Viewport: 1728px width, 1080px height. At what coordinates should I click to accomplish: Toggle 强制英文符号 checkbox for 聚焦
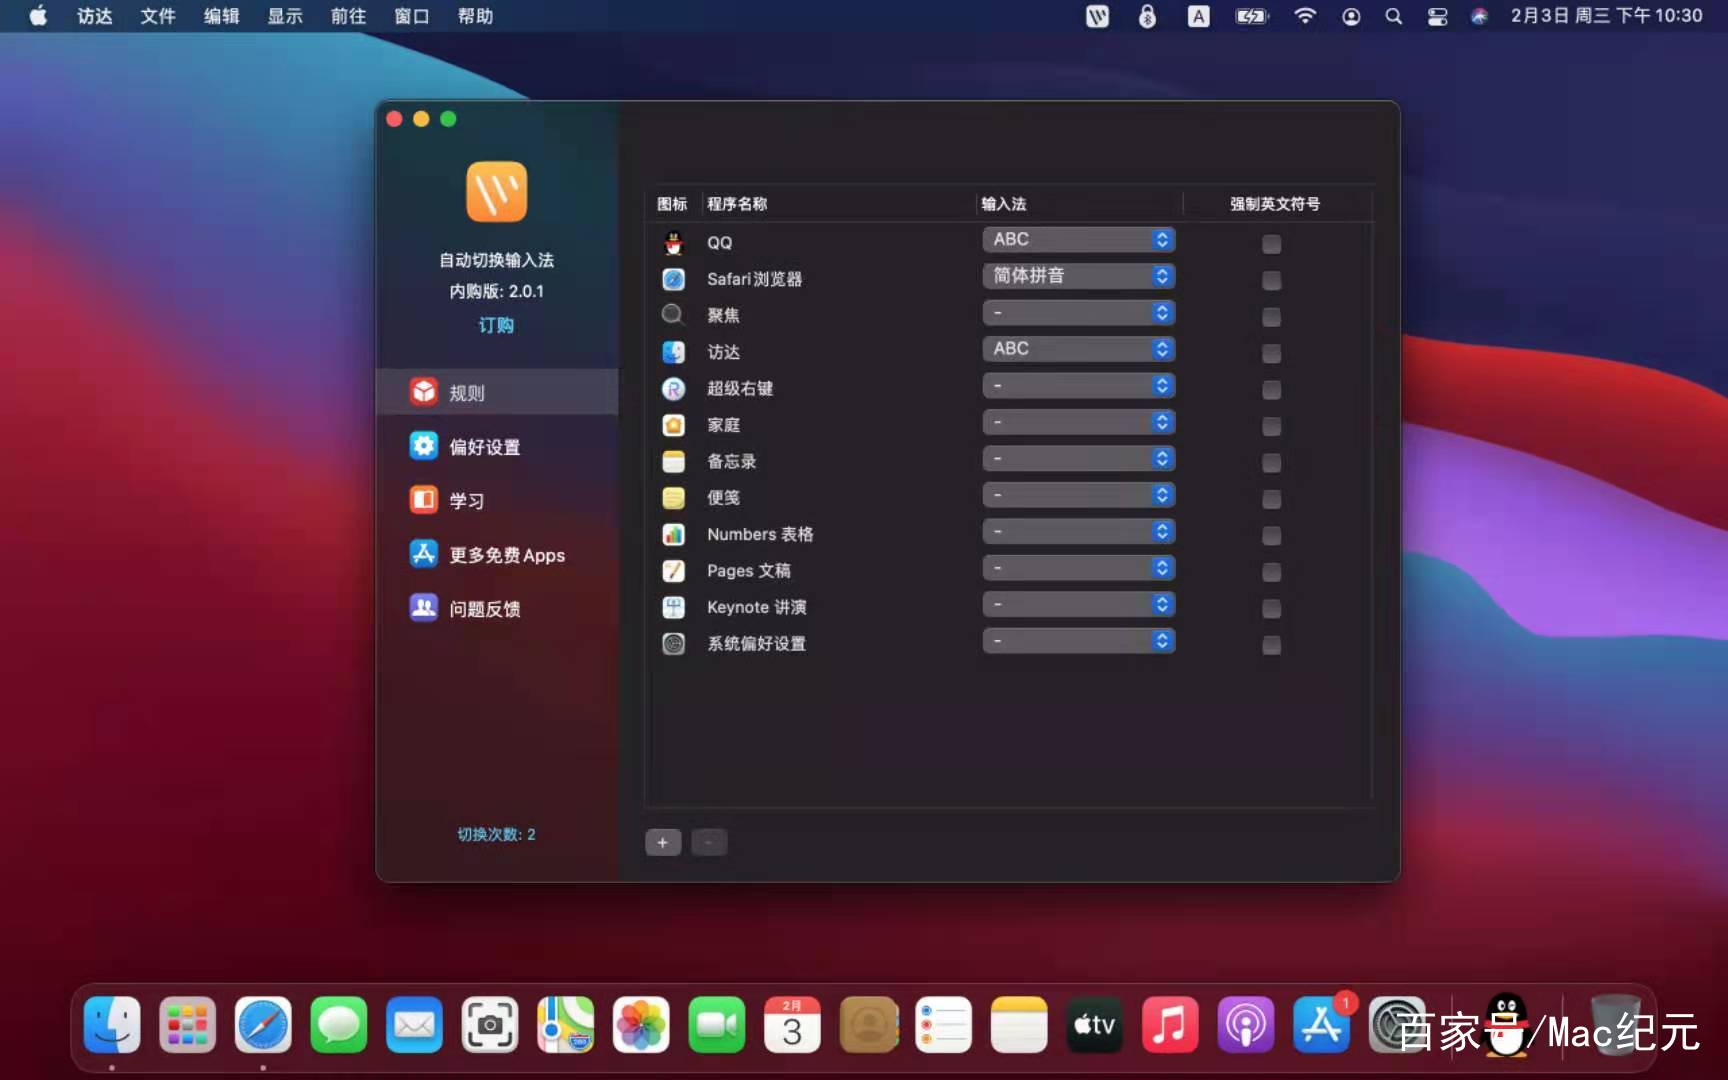click(x=1271, y=317)
